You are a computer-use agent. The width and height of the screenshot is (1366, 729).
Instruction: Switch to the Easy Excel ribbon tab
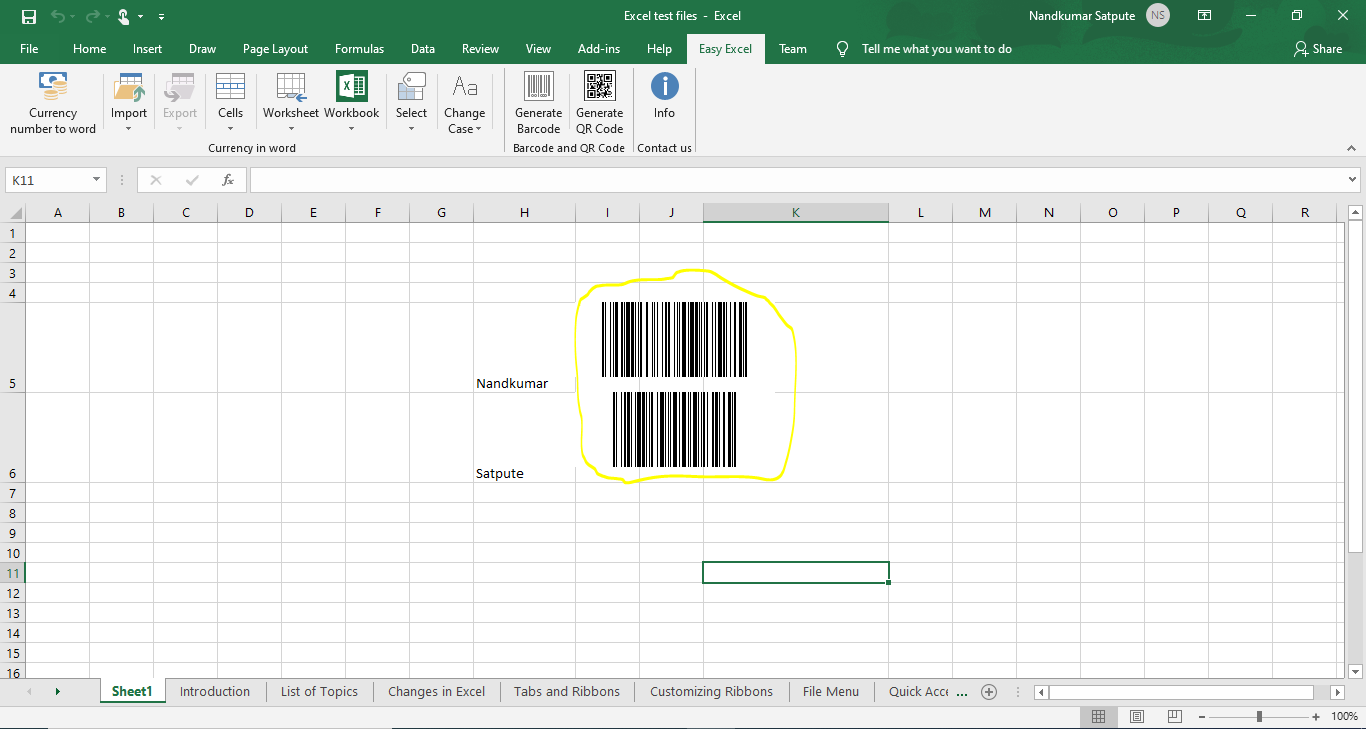click(x=725, y=48)
